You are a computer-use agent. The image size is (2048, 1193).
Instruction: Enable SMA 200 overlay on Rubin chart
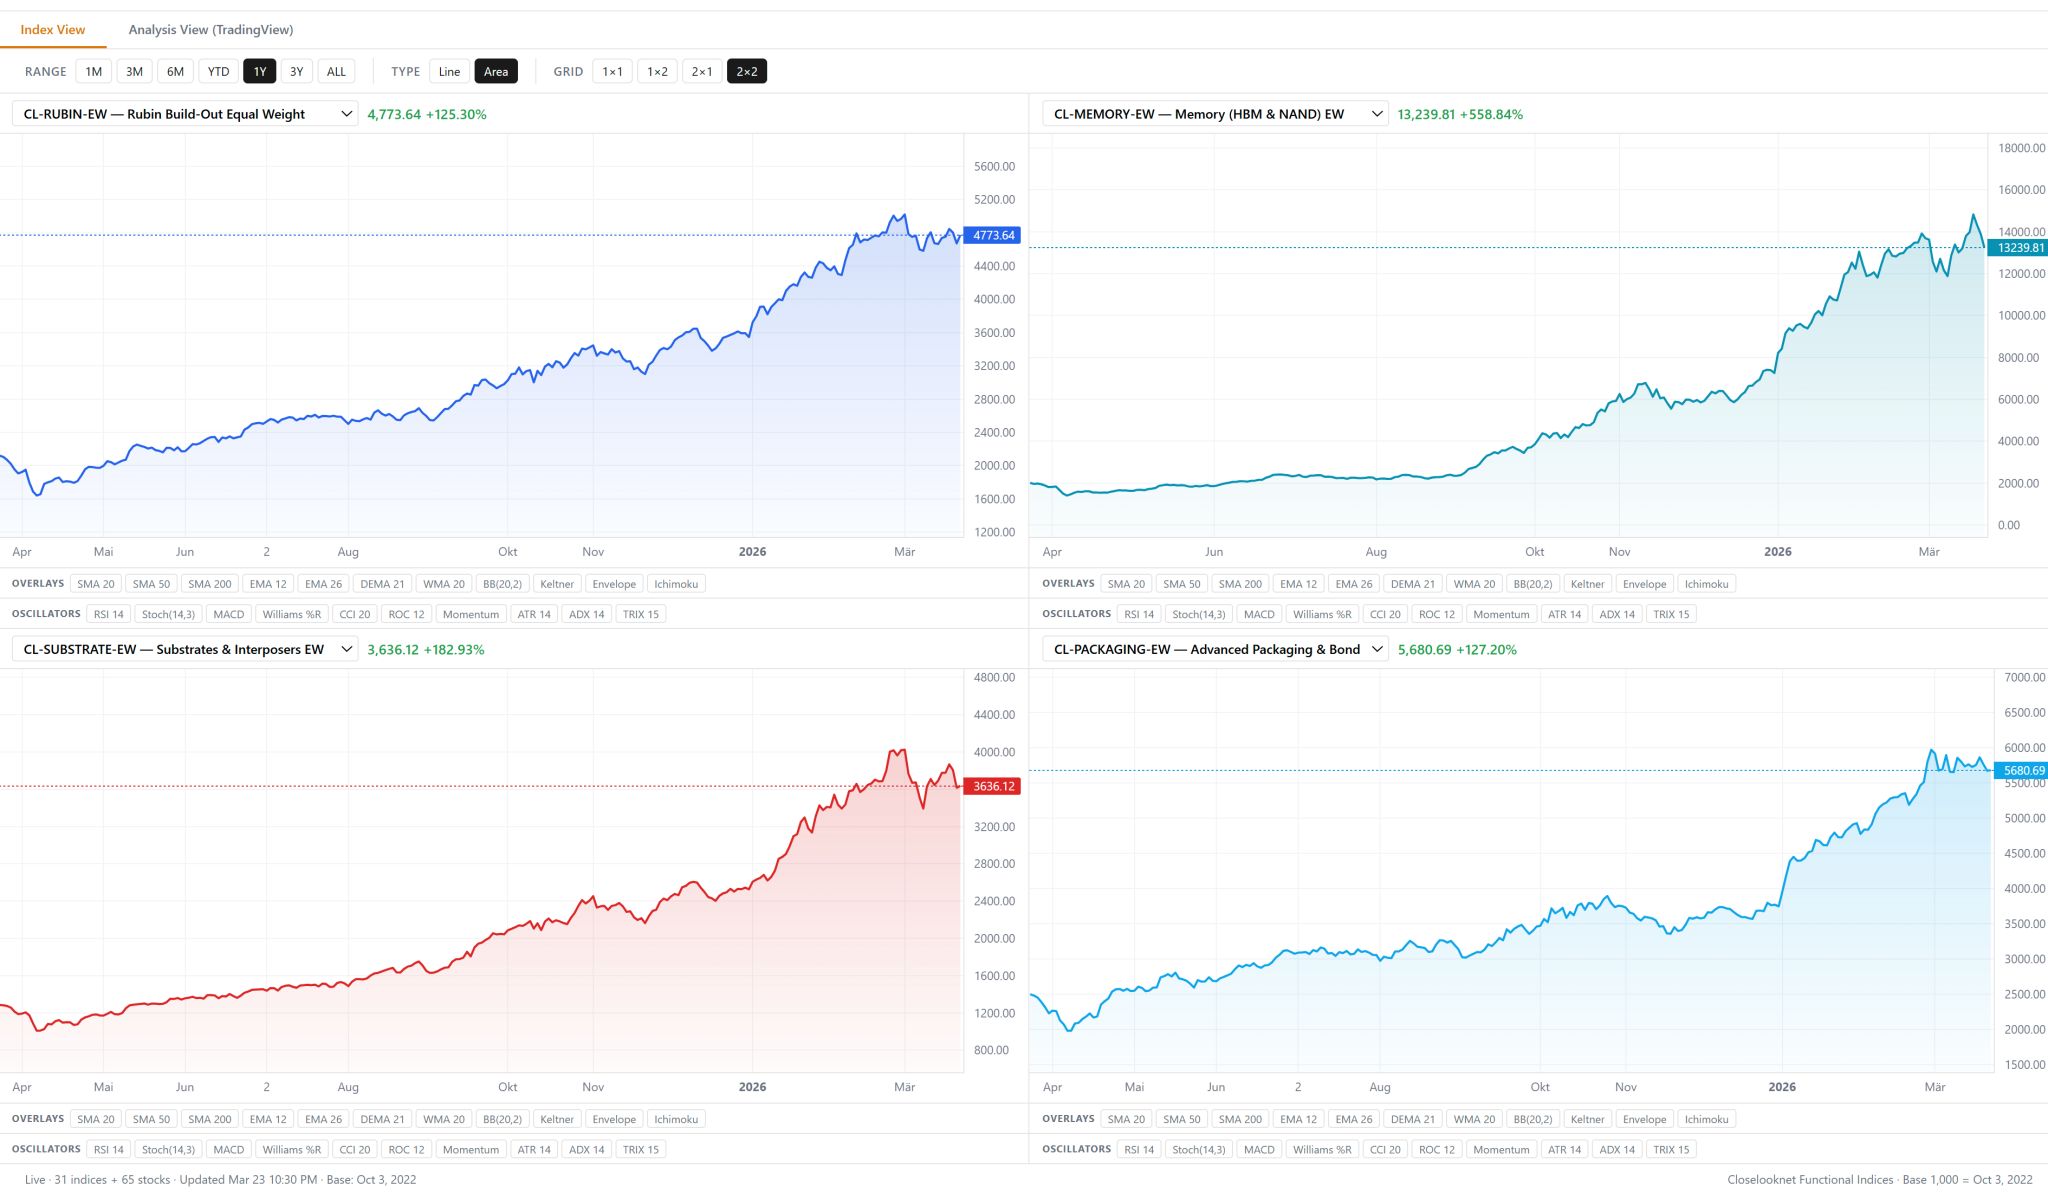click(x=210, y=584)
